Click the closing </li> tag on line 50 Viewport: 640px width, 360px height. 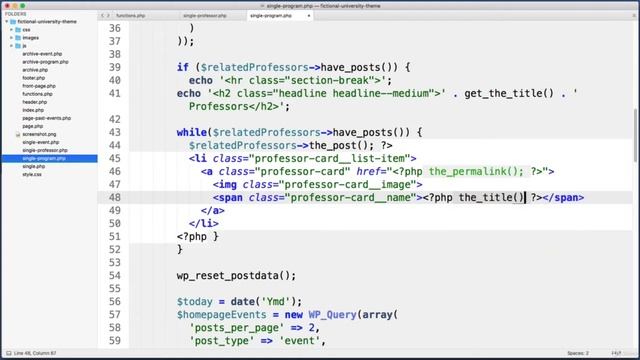point(204,224)
